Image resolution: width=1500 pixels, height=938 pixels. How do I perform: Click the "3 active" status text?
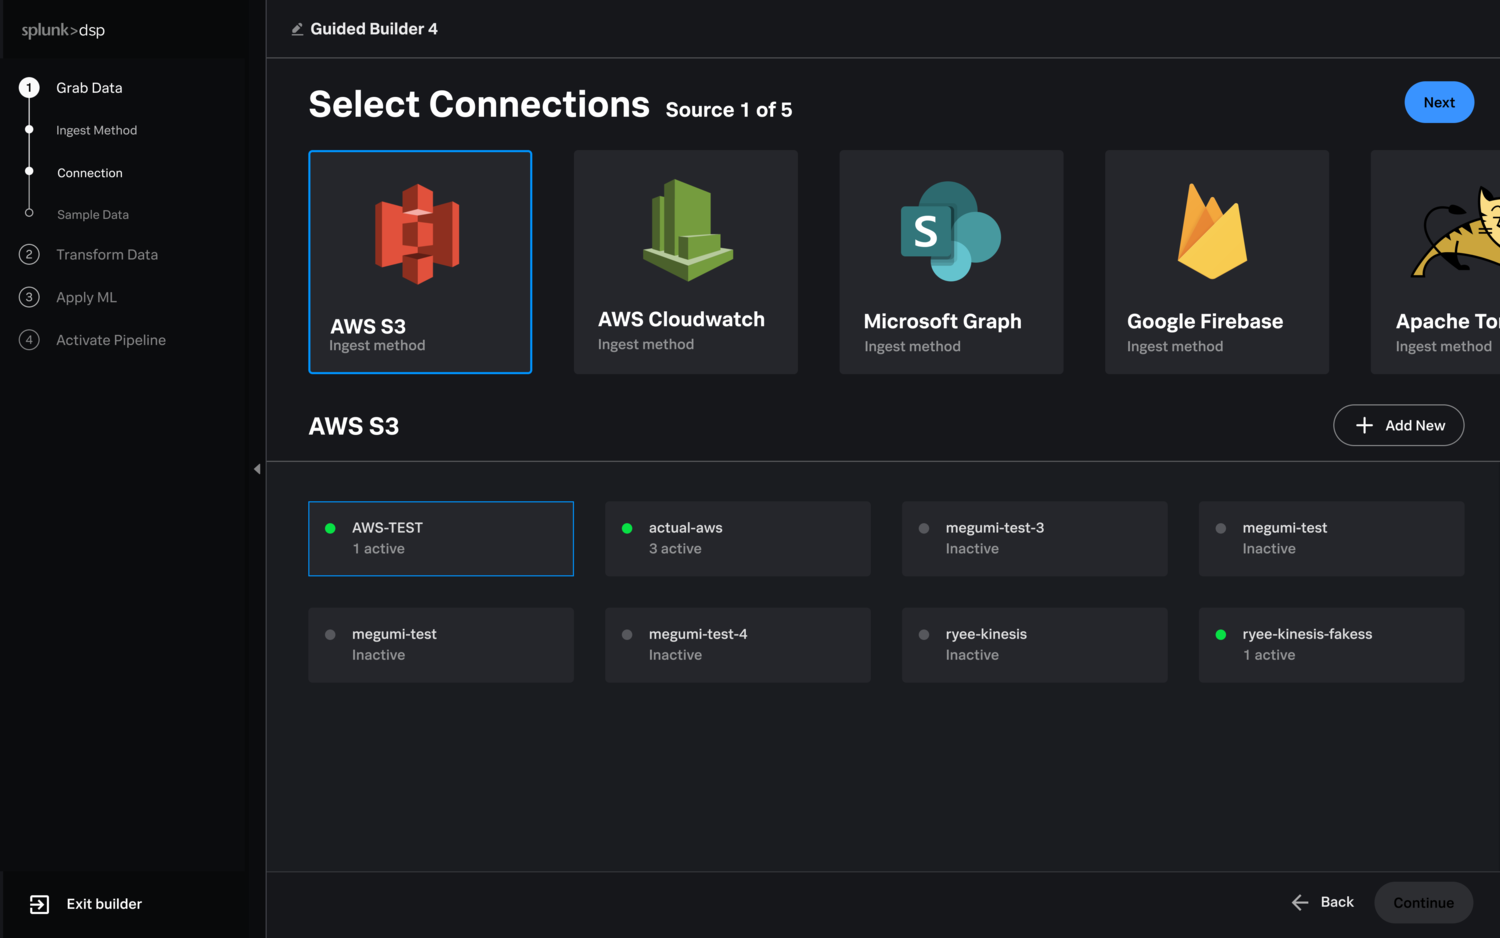click(x=675, y=549)
